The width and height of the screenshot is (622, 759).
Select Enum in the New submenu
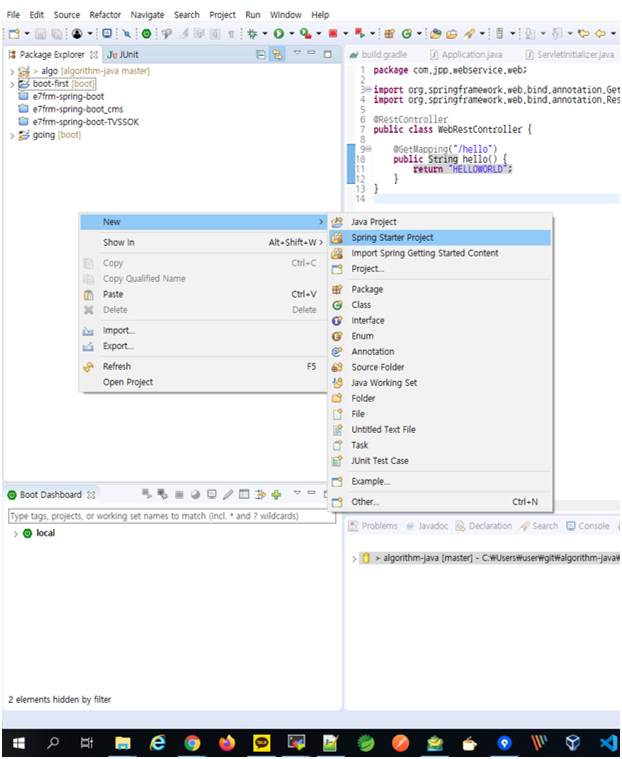pyautogui.click(x=440, y=335)
